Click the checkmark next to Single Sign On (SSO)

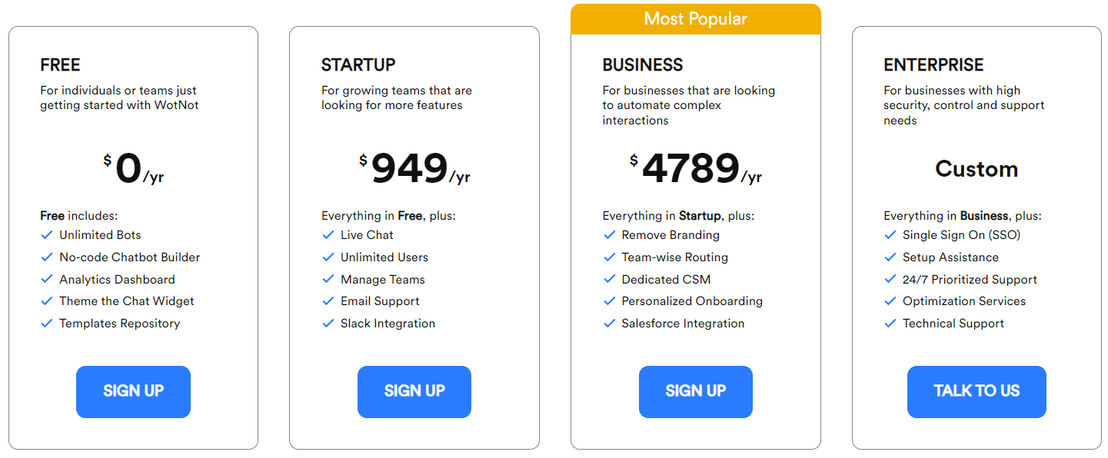pyautogui.click(x=890, y=235)
